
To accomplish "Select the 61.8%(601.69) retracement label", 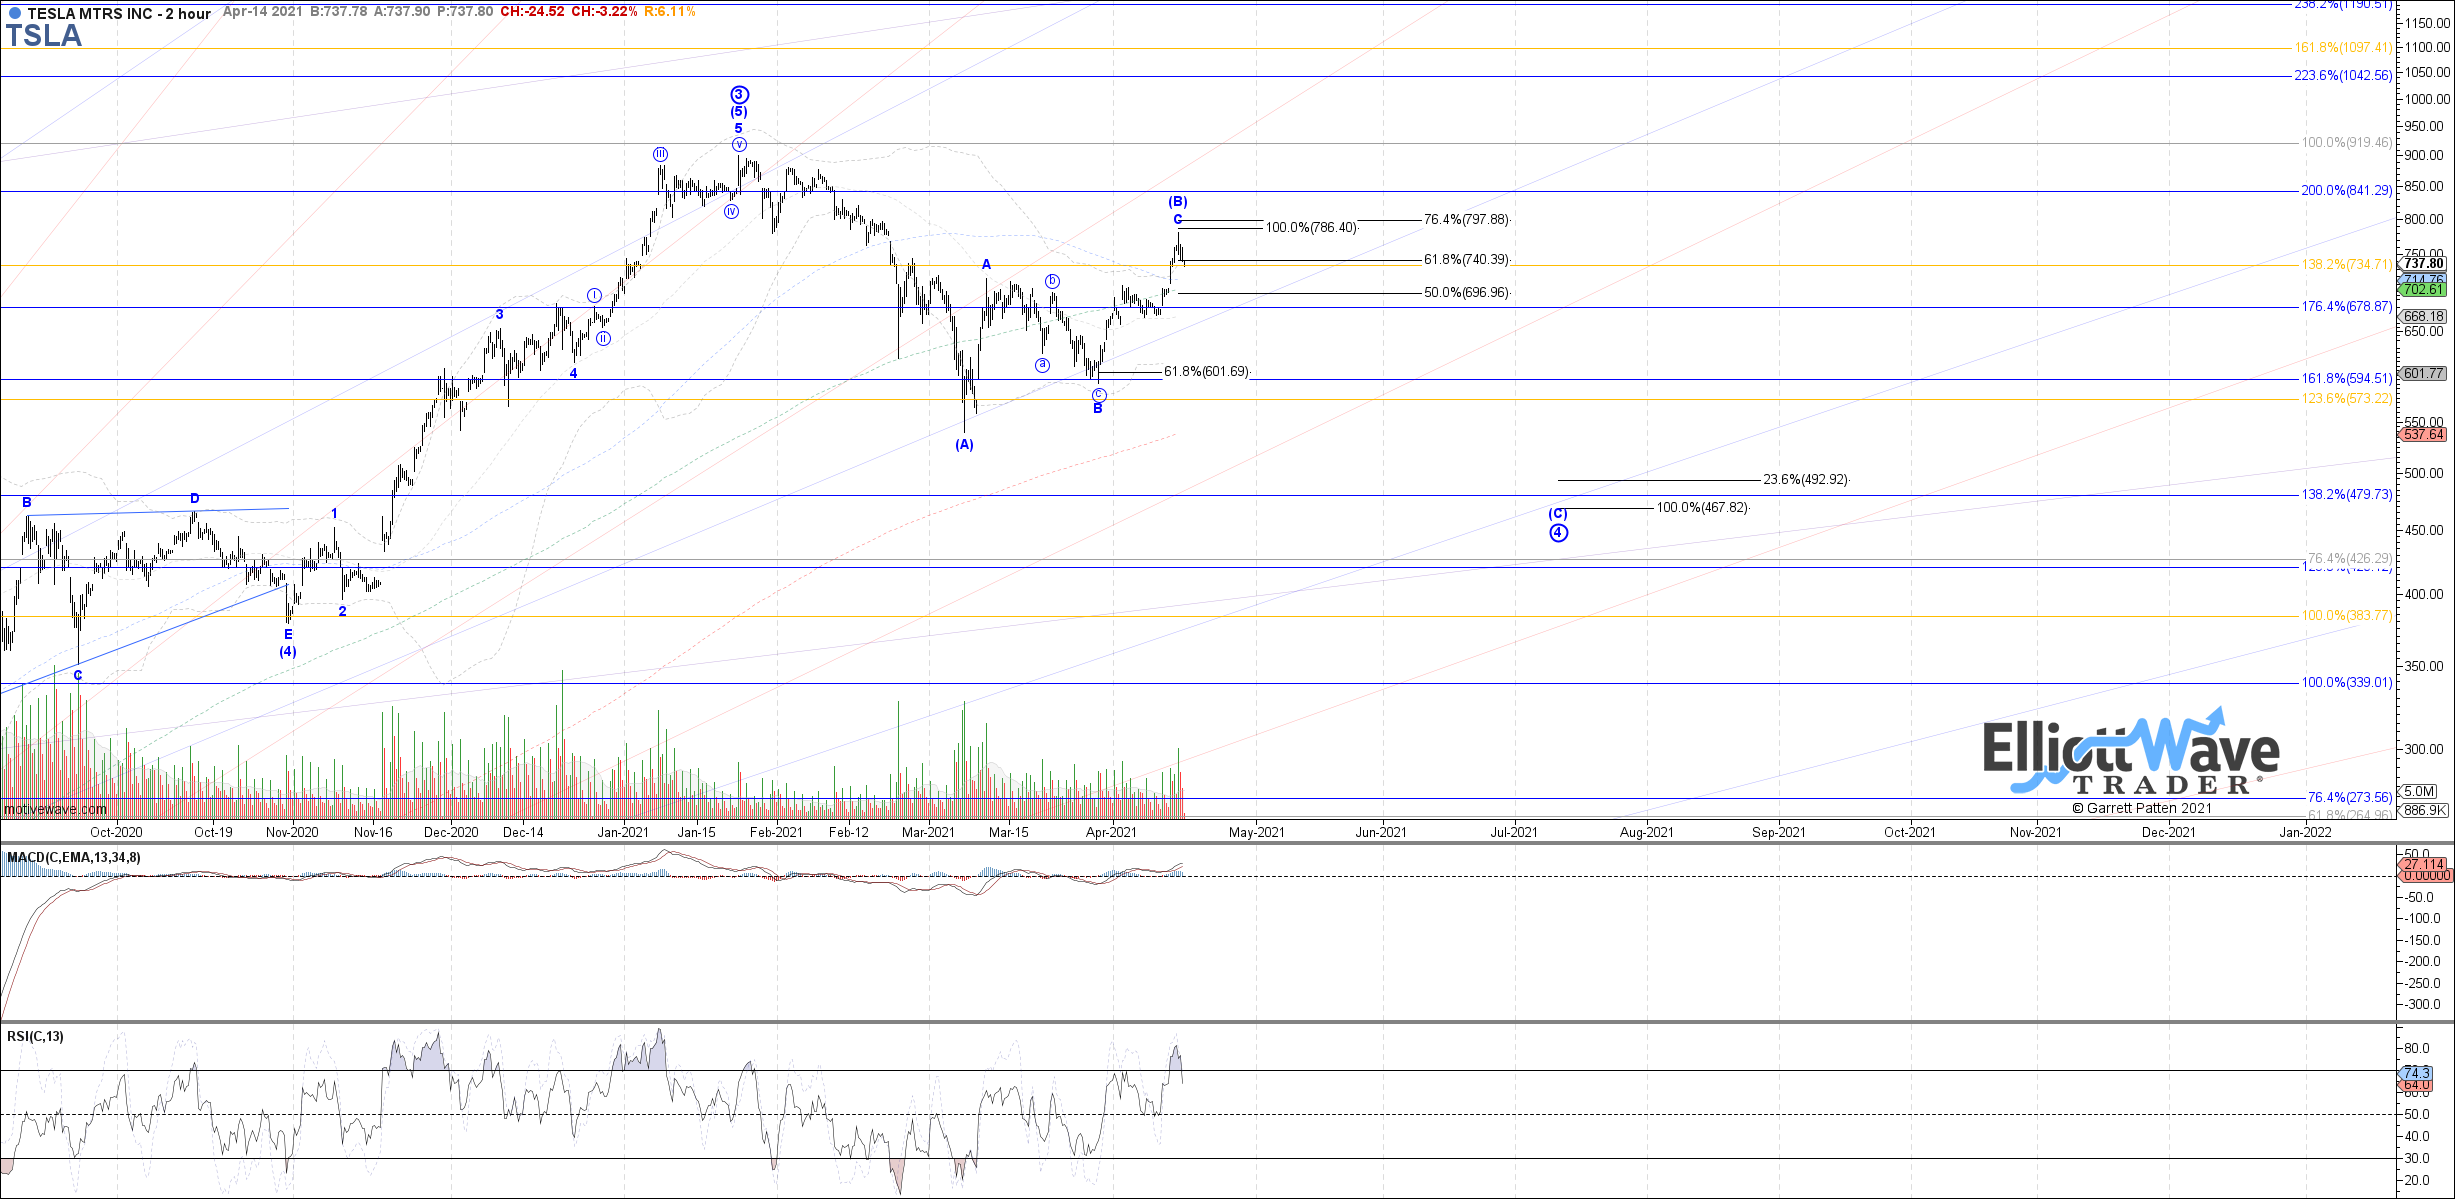I will tap(1206, 371).
